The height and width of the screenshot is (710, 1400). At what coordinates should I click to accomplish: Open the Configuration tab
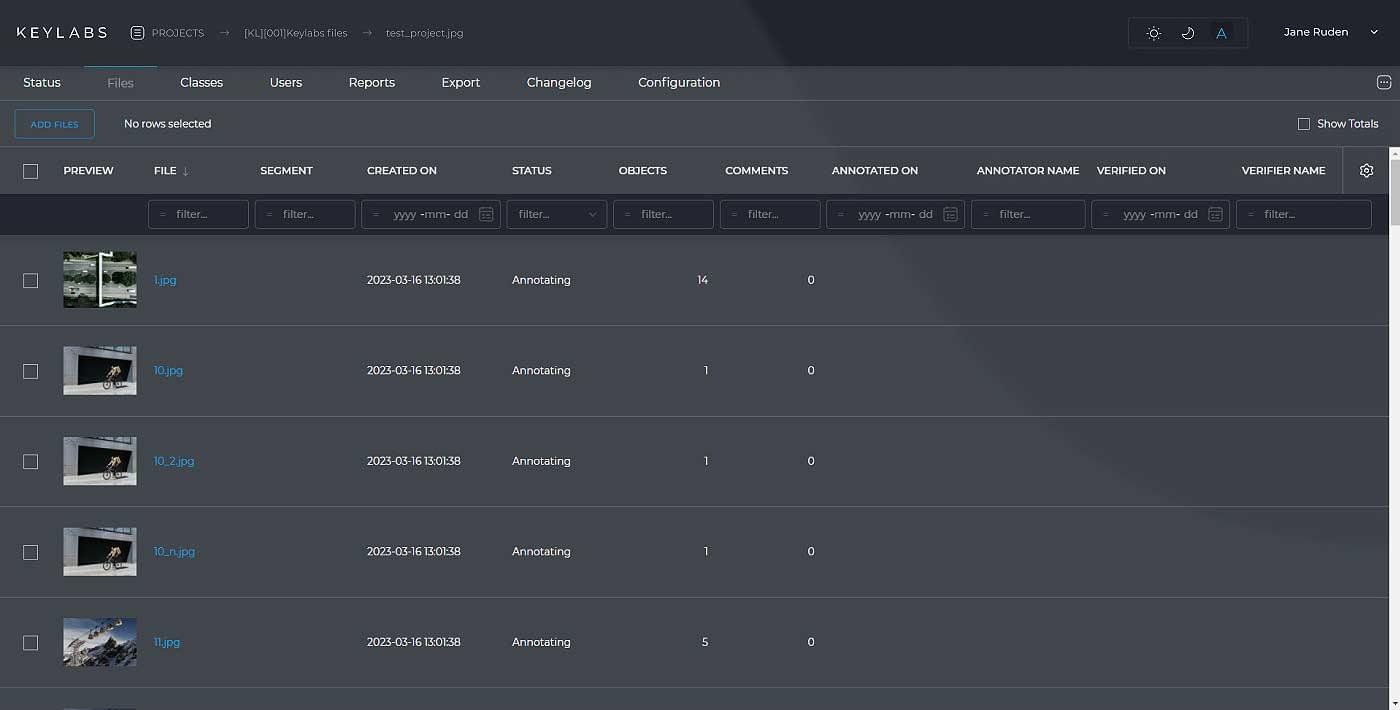pos(679,83)
